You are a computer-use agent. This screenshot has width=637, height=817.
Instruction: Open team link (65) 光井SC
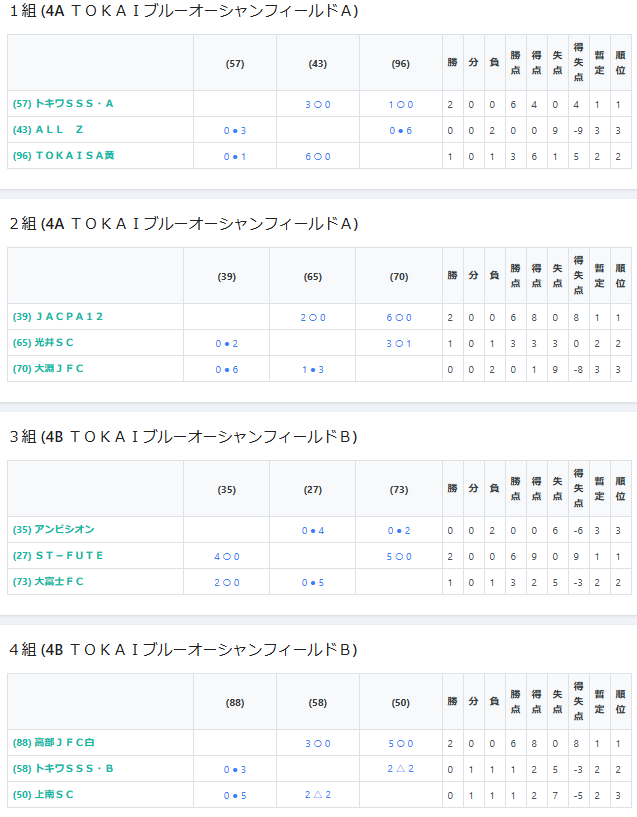[43, 343]
